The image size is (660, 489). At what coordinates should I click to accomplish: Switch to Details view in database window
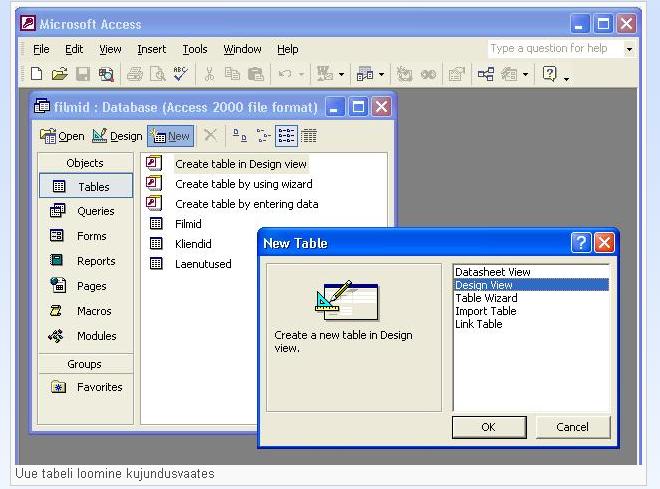pyautogui.click(x=309, y=136)
